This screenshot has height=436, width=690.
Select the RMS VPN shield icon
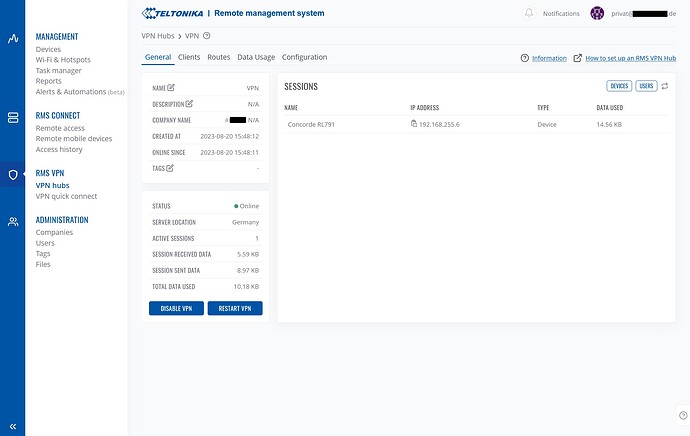coord(13,175)
